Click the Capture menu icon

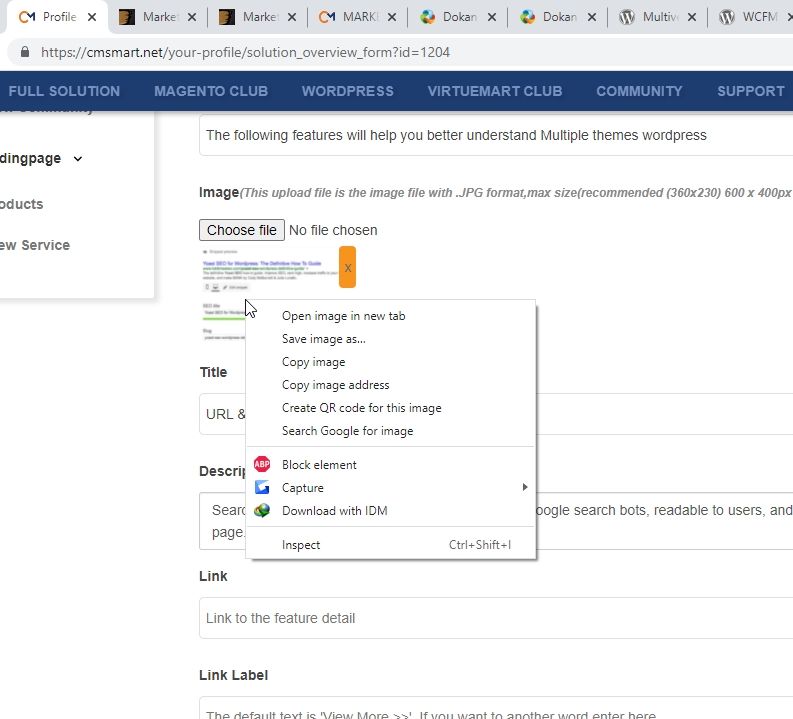click(x=262, y=488)
